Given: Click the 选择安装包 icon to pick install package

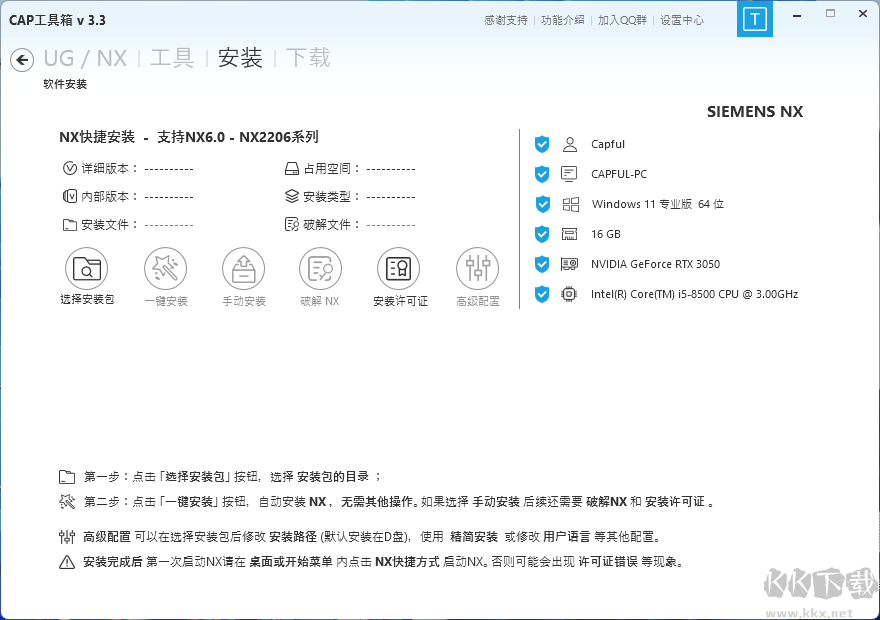Looking at the screenshot, I should click(87, 268).
